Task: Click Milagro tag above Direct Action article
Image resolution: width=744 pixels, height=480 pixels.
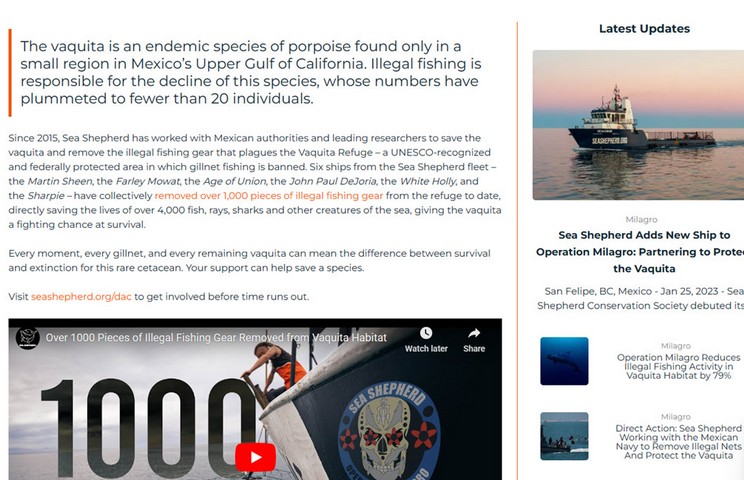Action: click(676, 417)
